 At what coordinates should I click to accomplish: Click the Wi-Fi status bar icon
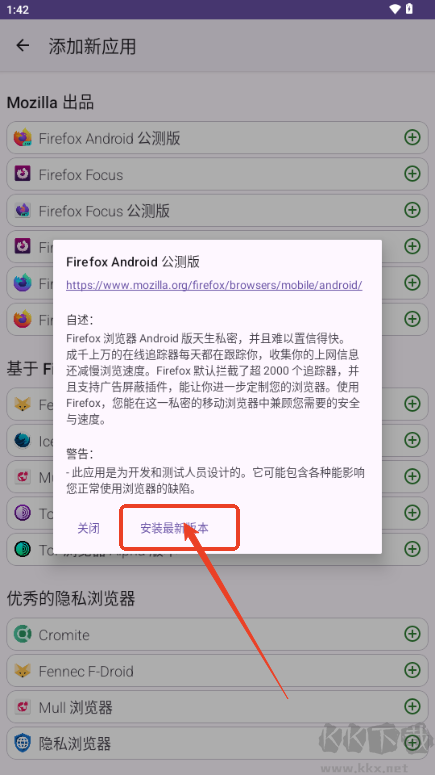(x=394, y=9)
